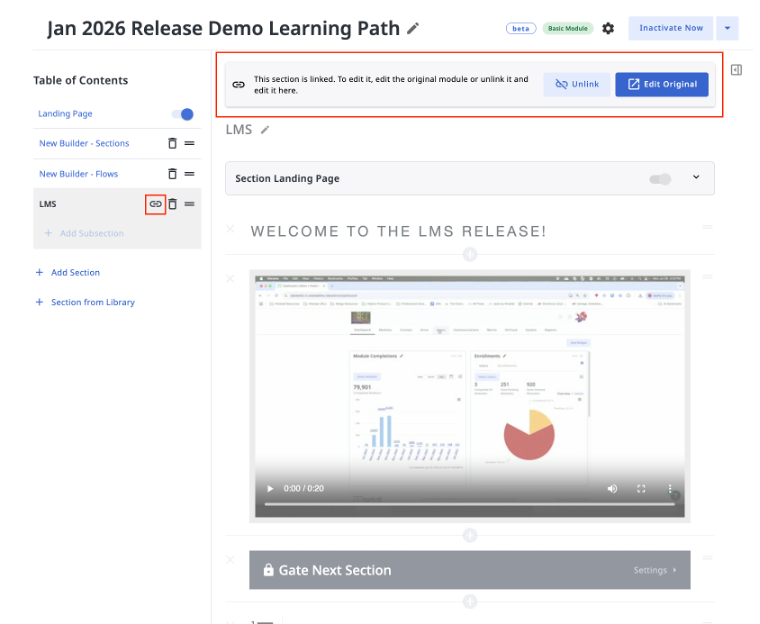The image size is (760, 624).
Task: Edit LMS section name pencil icon
Action: tap(265, 130)
